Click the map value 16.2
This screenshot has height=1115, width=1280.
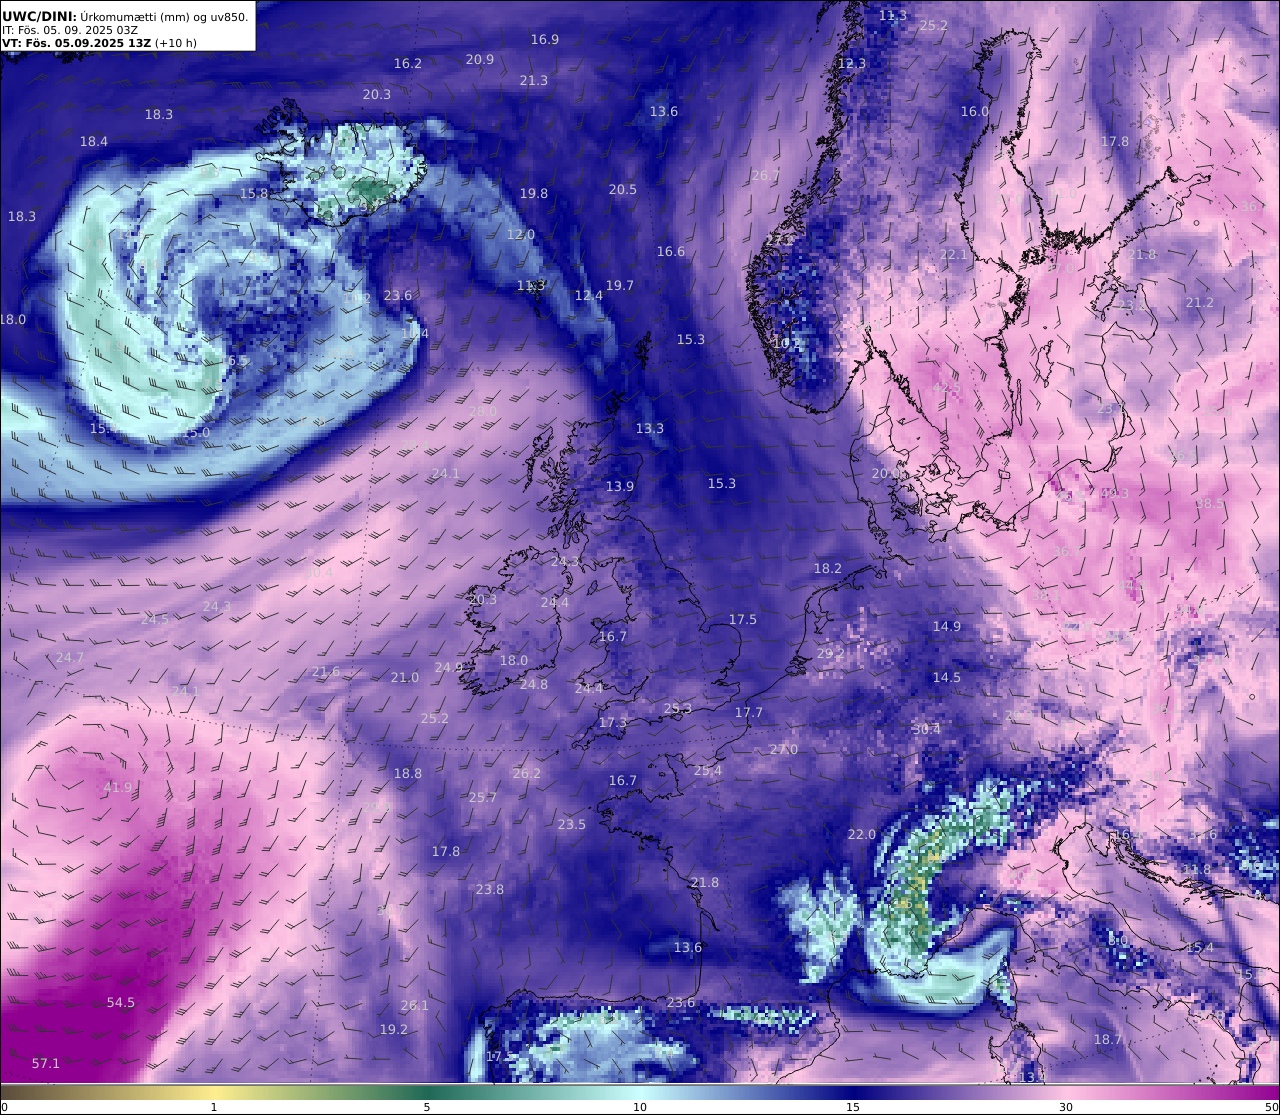coord(408,63)
